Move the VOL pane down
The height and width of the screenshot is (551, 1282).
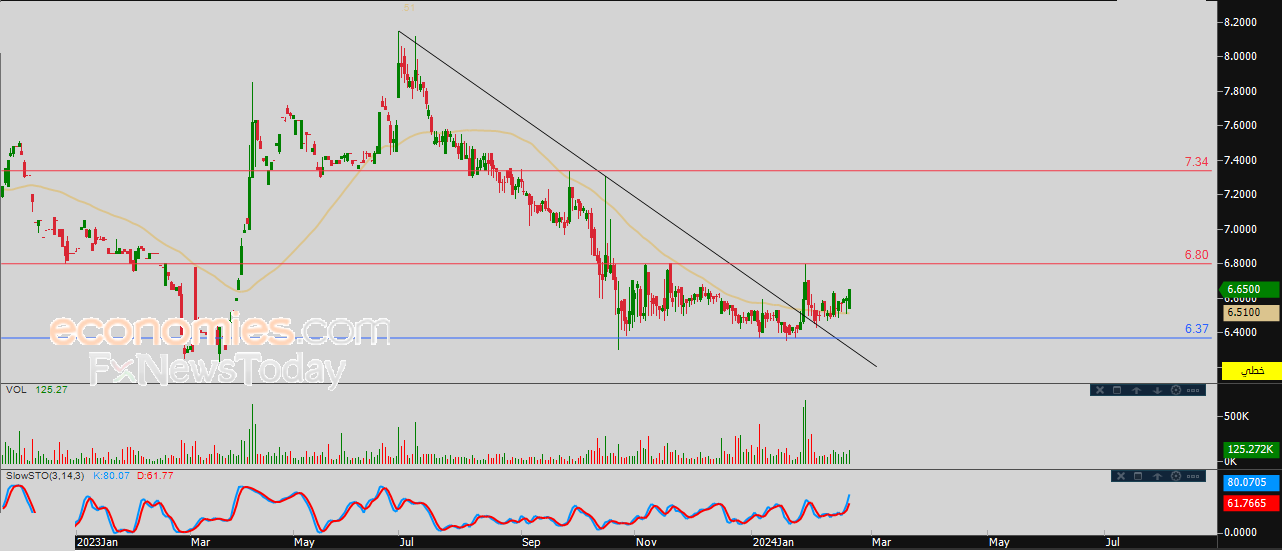(1157, 390)
